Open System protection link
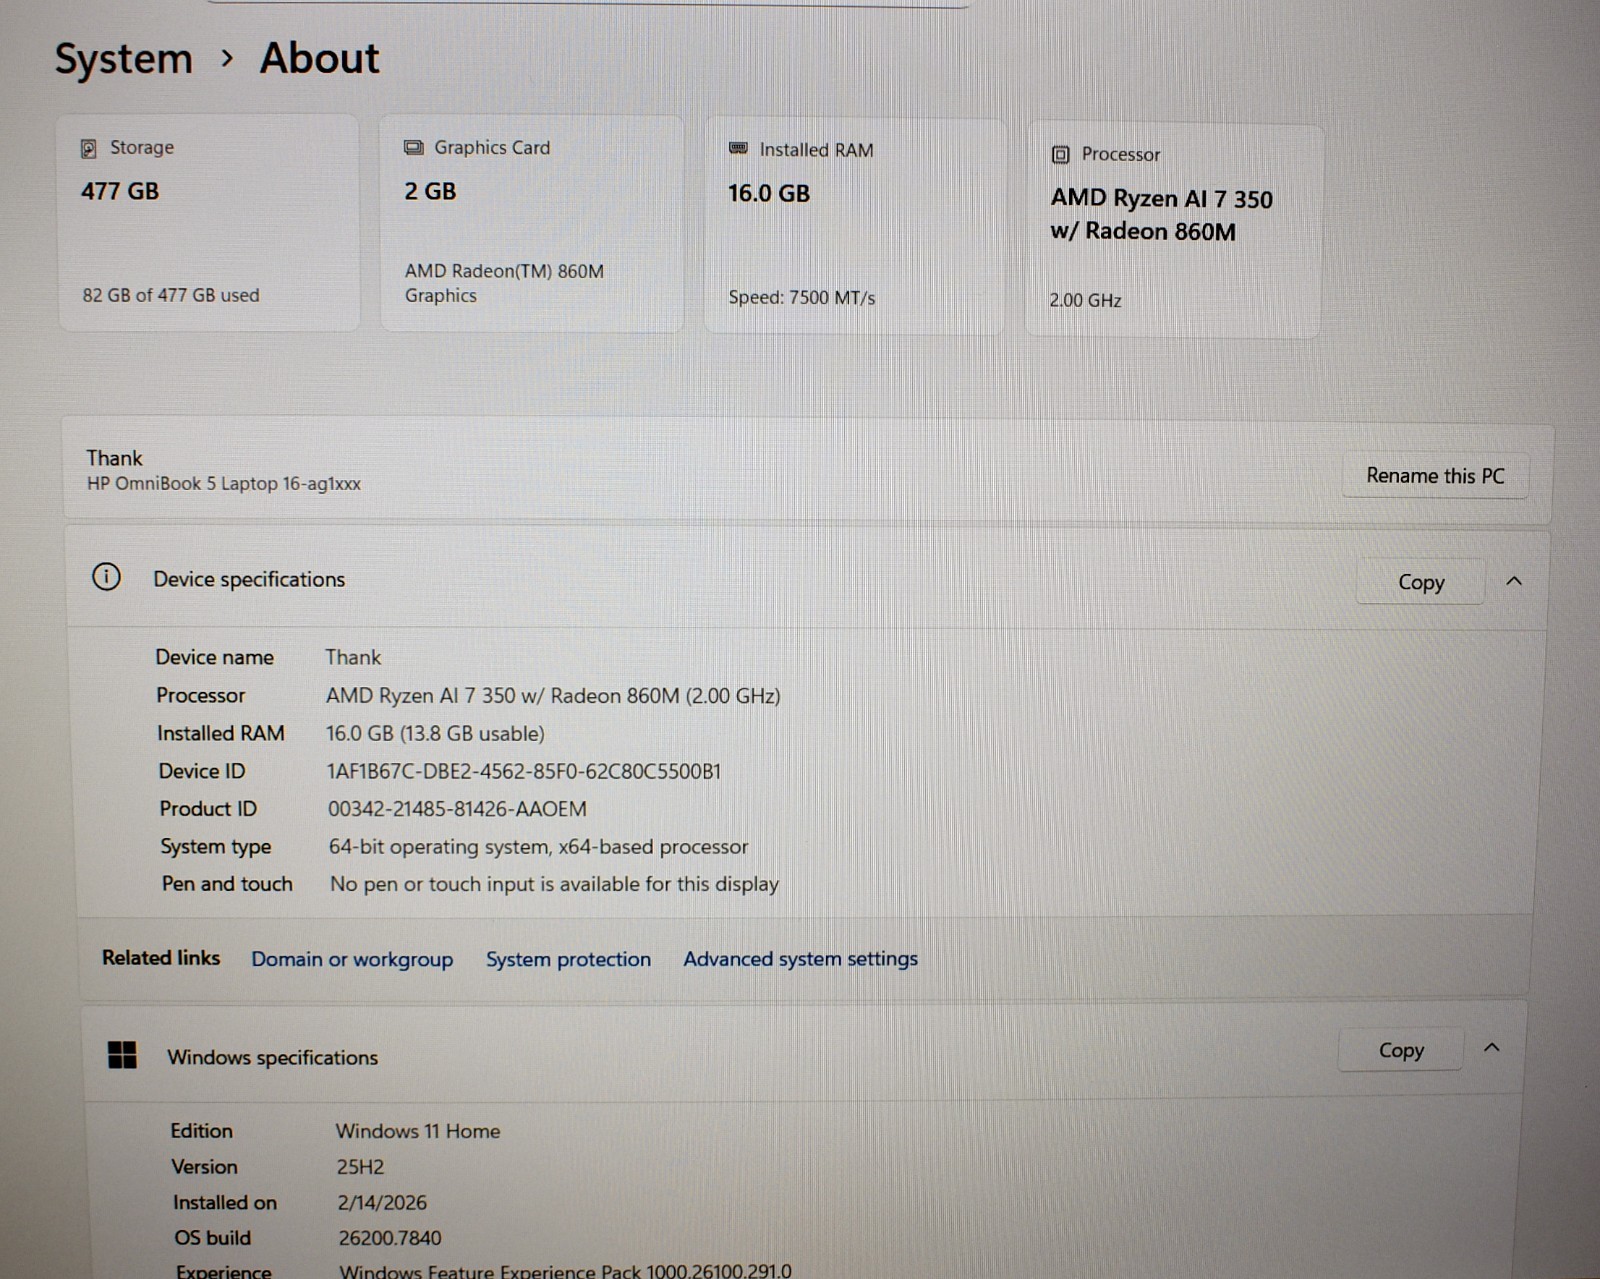The height and width of the screenshot is (1279, 1600). [568, 959]
